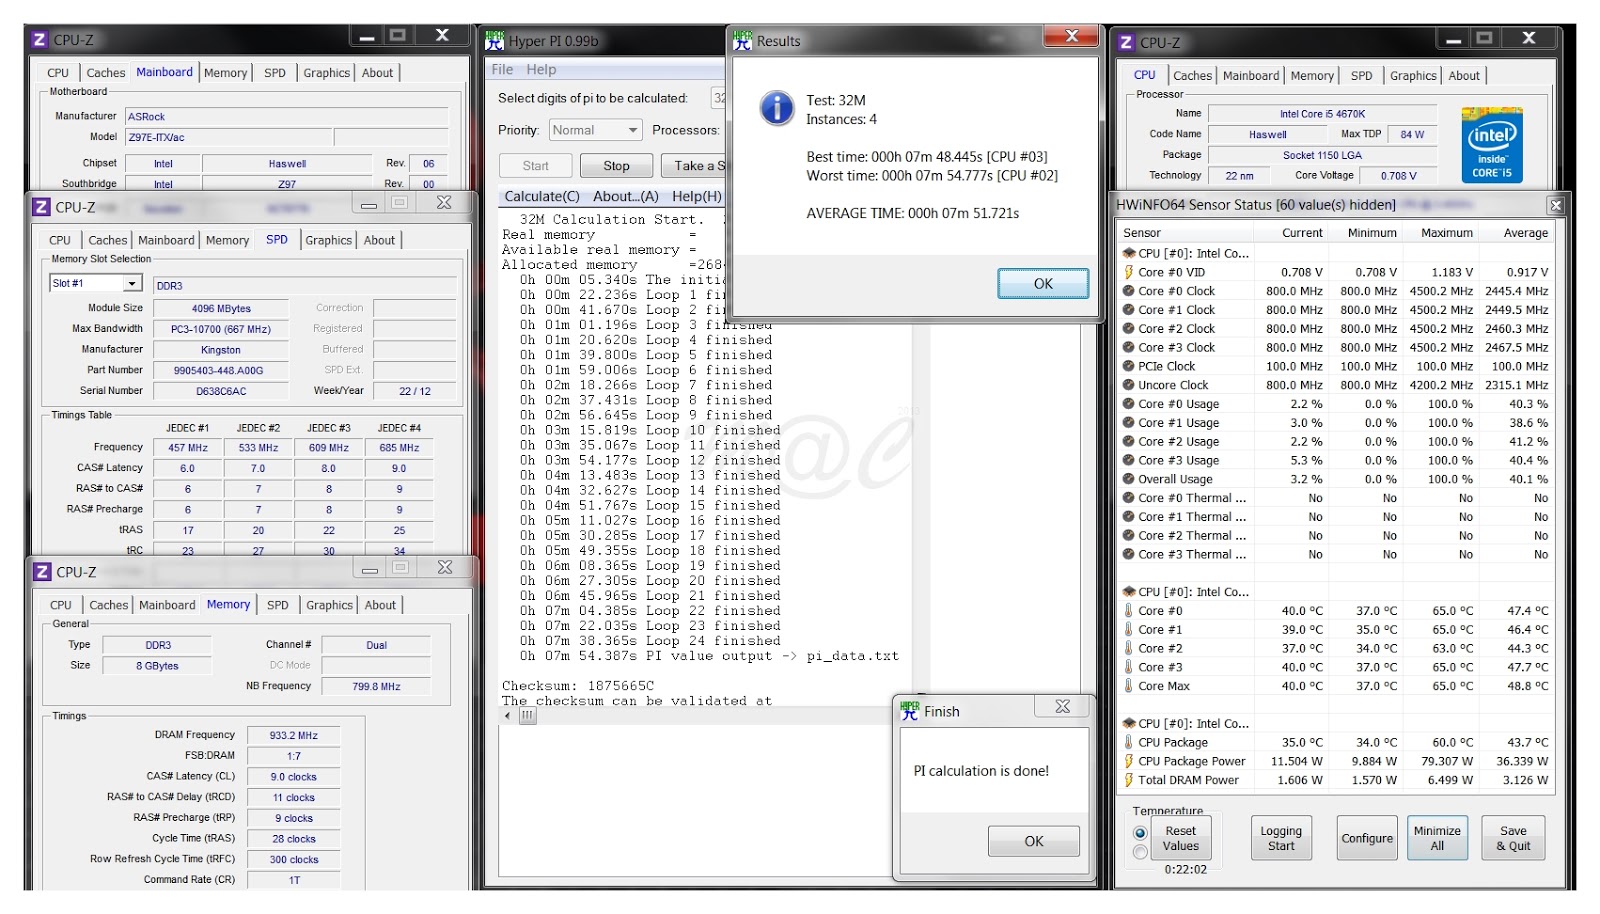
Task: Click the thermometer icon beside Core Max
Action: tap(1129, 686)
